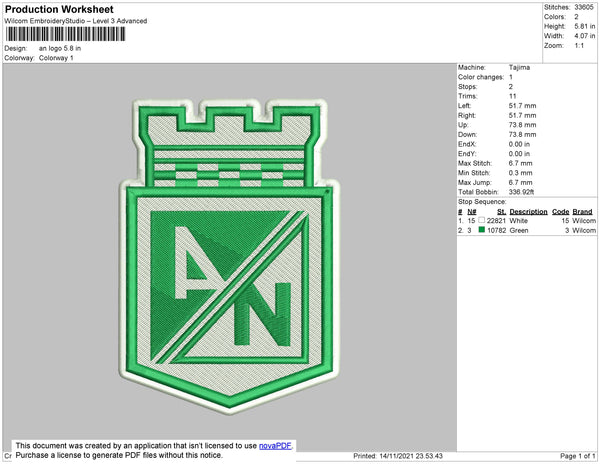
Task: Click the 'Code' column header
Action: pyautogui.click(x=561, y=212)
